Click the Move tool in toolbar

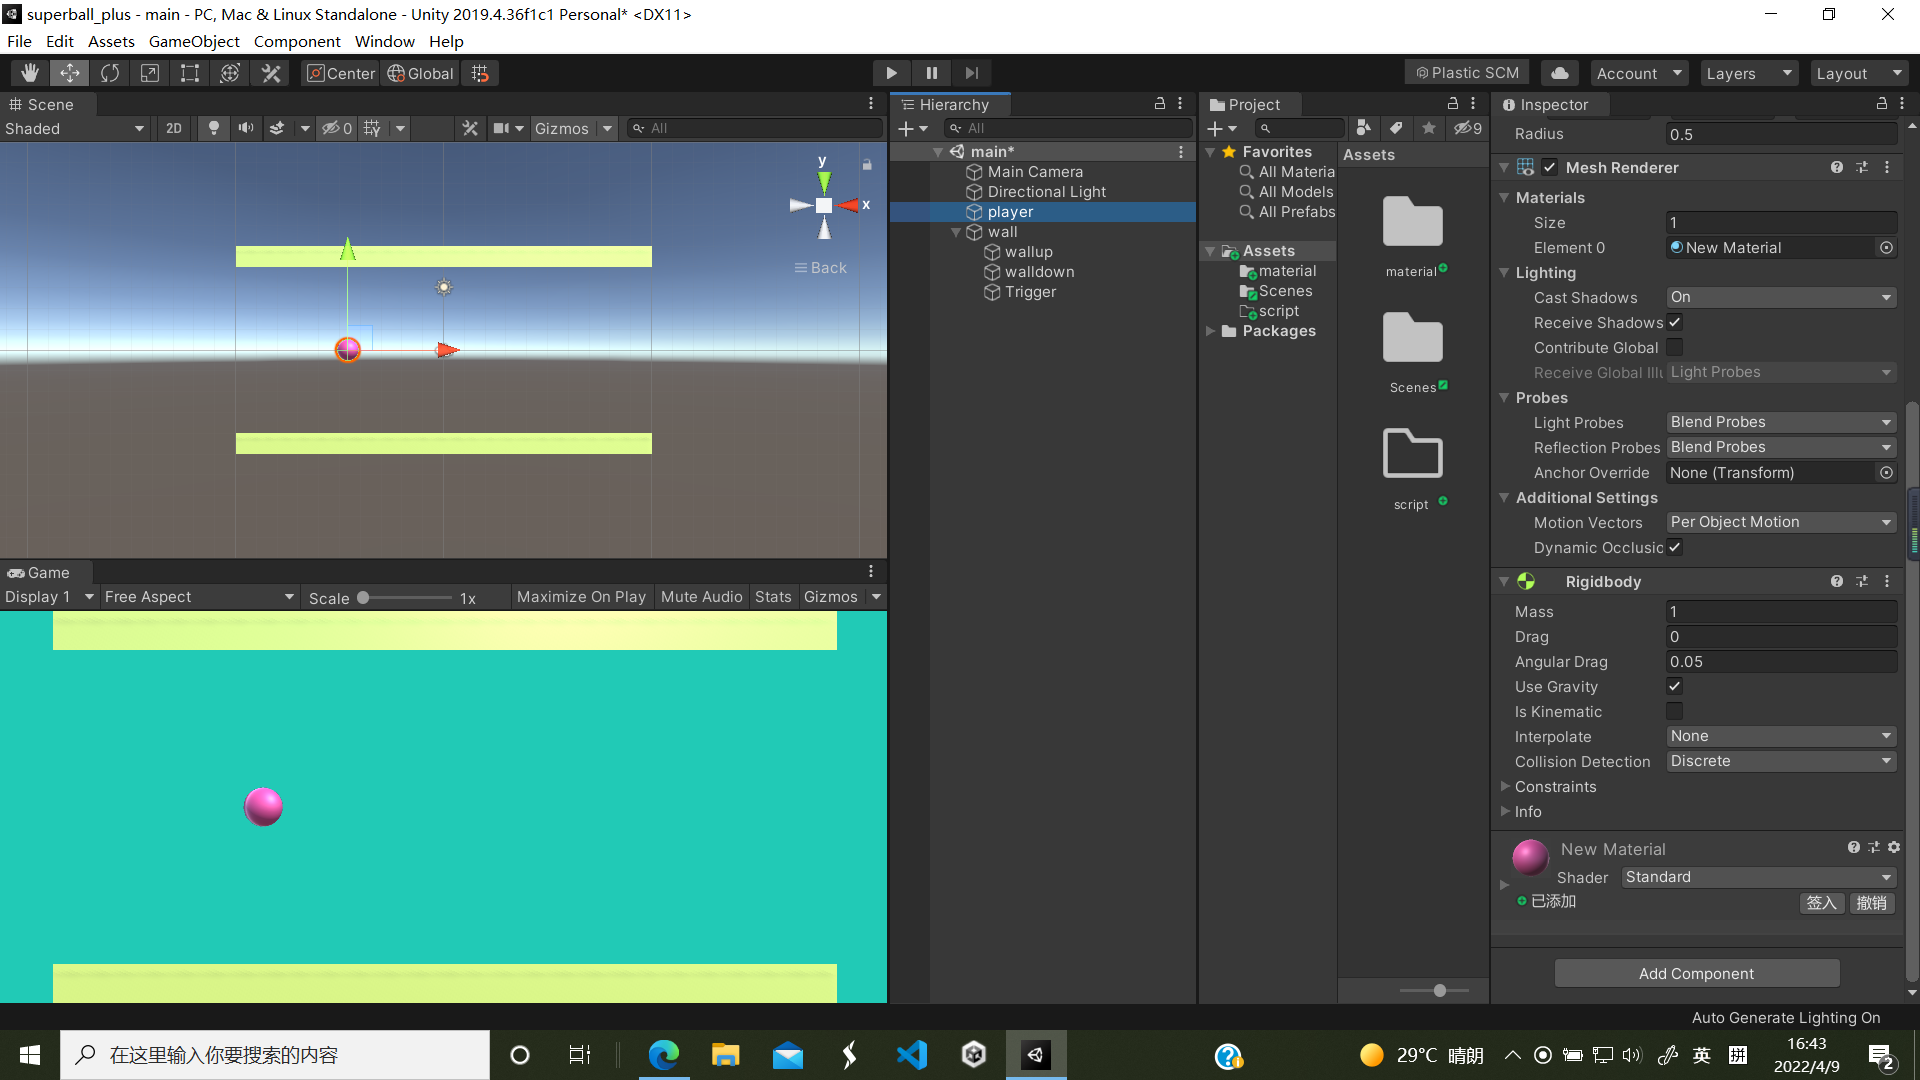(73, 73)
